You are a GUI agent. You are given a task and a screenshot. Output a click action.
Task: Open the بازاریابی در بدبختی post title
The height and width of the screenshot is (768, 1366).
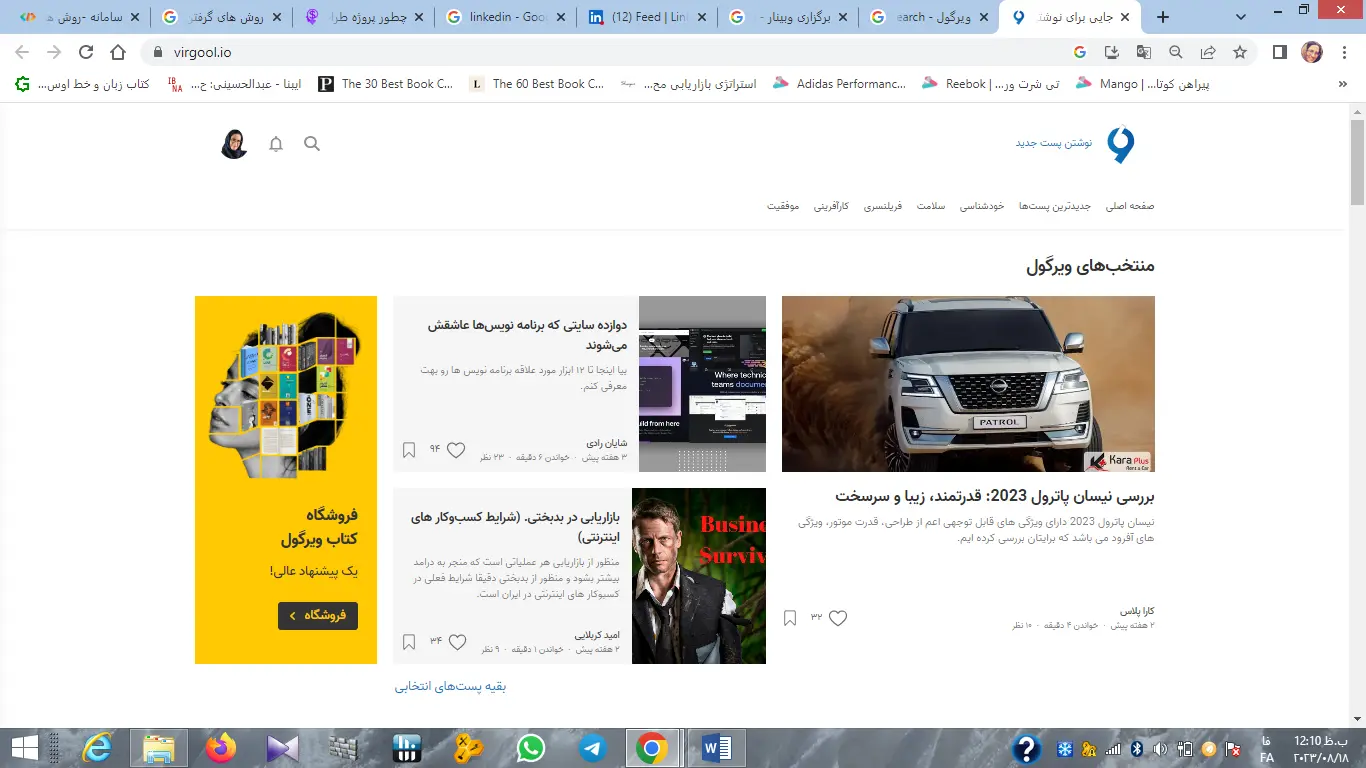coord(516,527)
